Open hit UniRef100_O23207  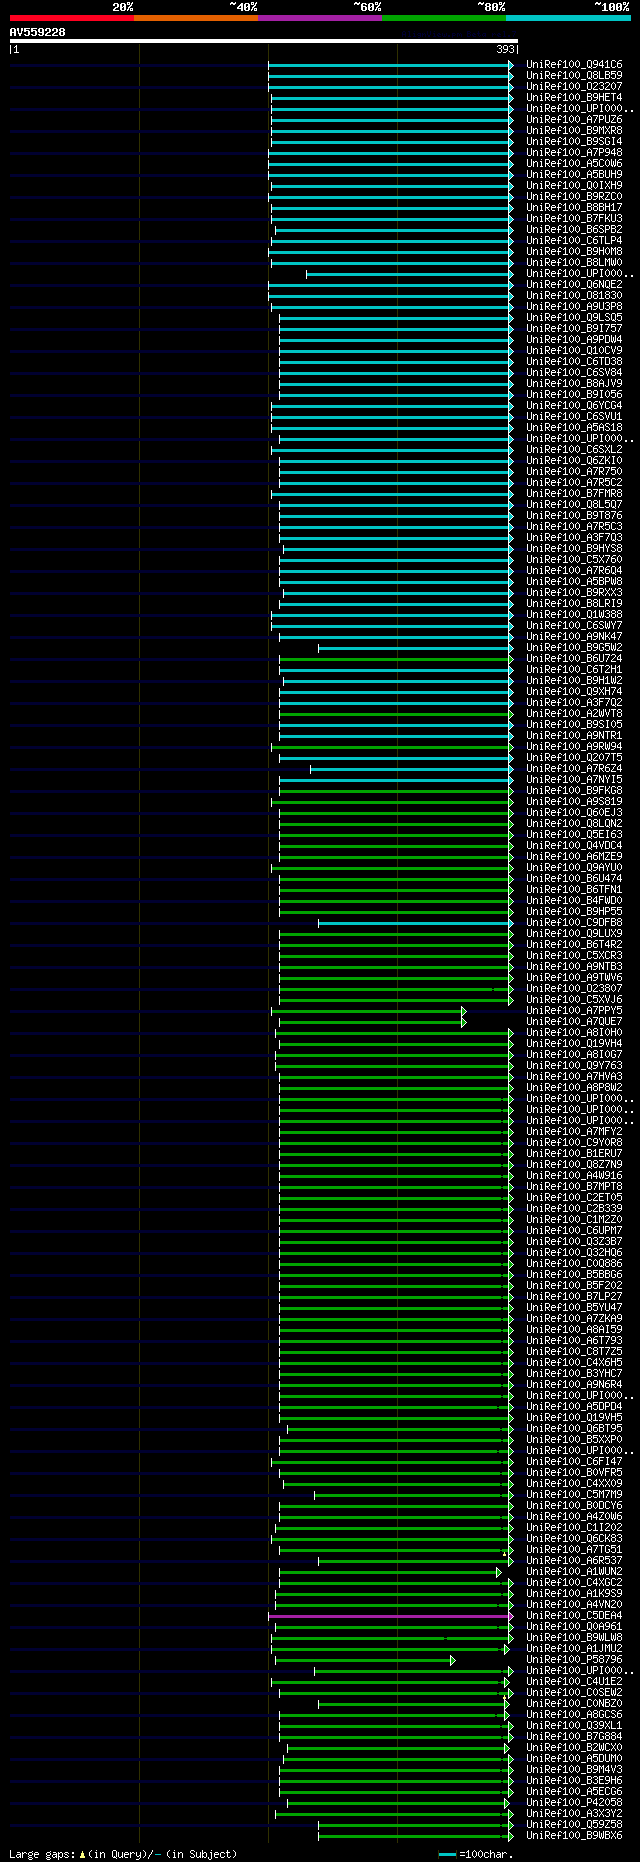574,87
